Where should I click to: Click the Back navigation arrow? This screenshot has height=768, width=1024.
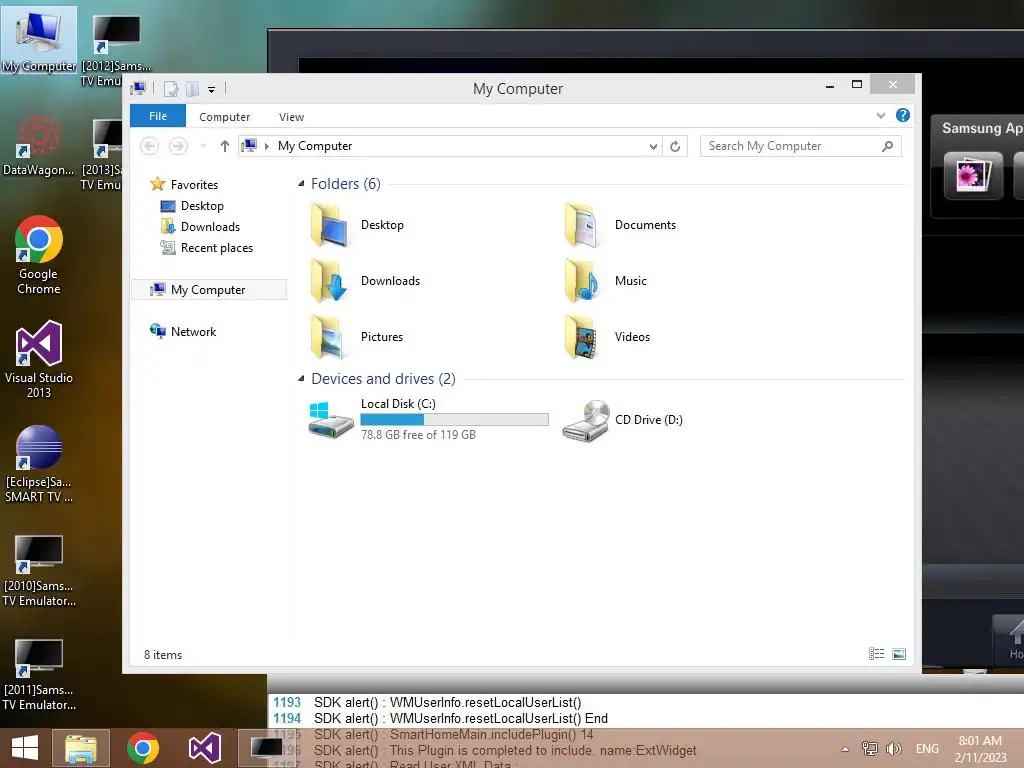[x=150, y=146]
